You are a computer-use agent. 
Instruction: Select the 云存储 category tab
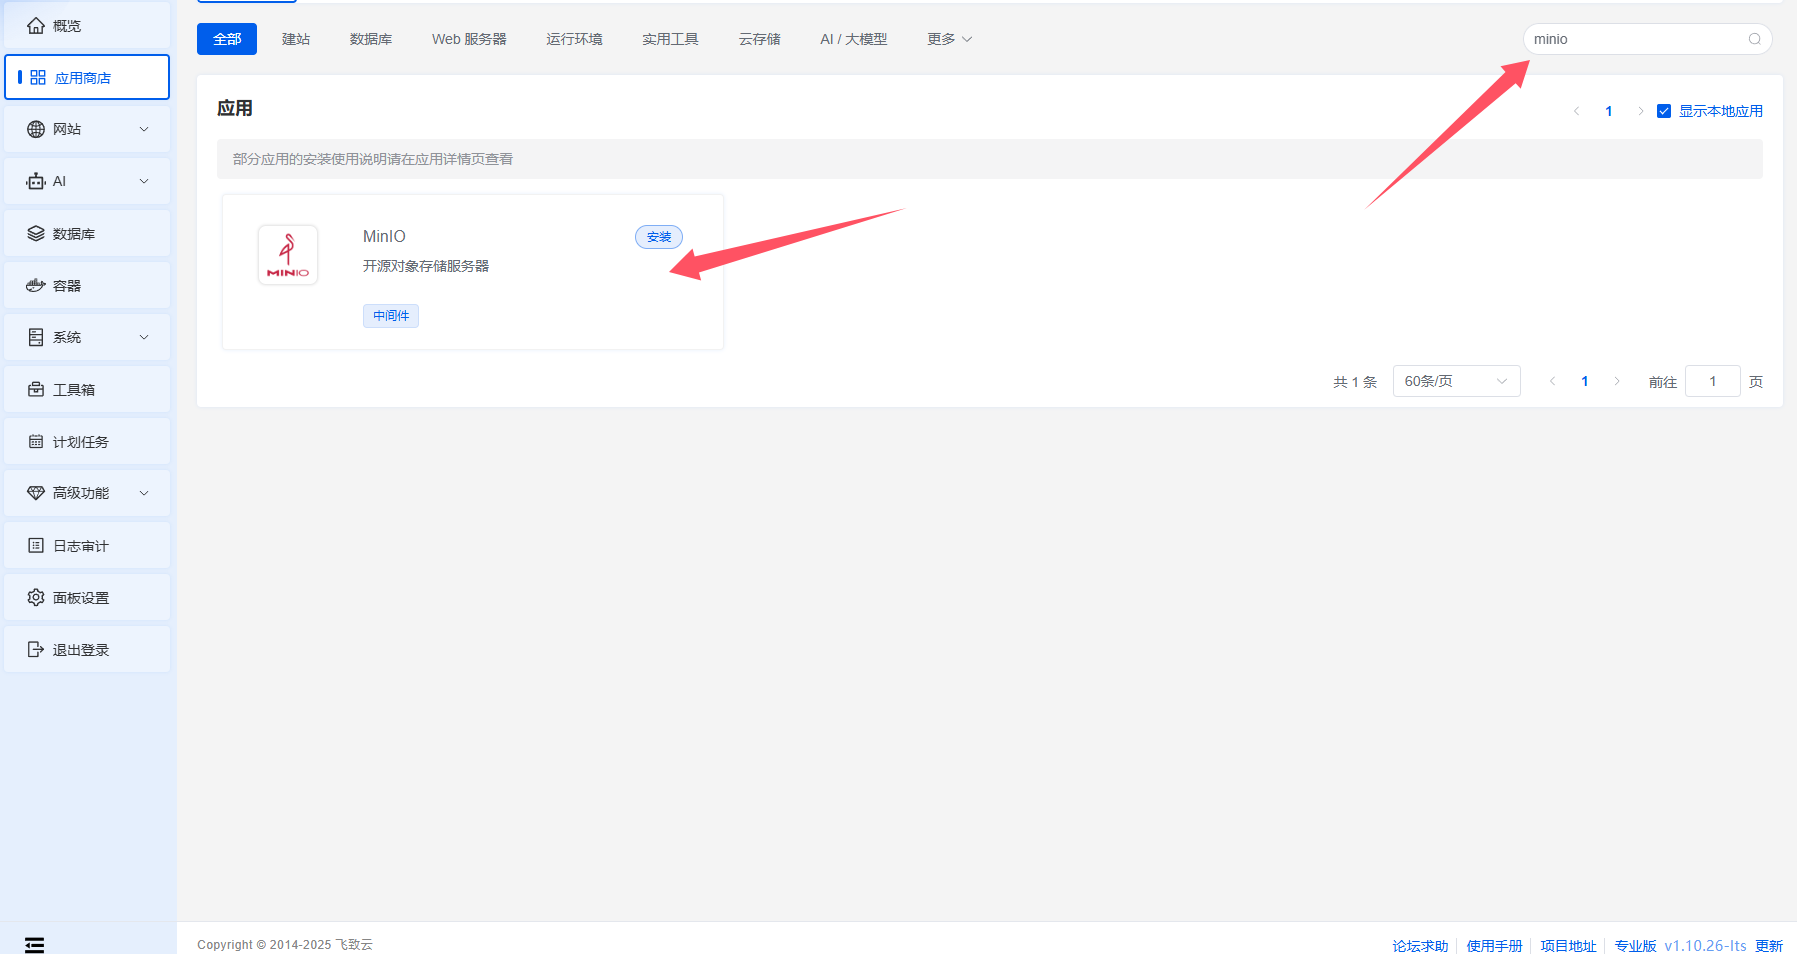tap(759, 39)
